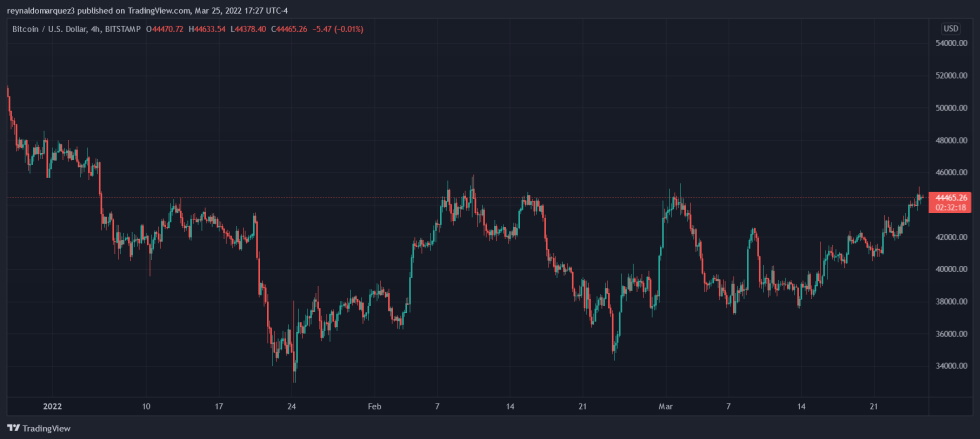980x439 pixels.
Task: Click the TradingView wordmark text
Action: tap(46, 428)
